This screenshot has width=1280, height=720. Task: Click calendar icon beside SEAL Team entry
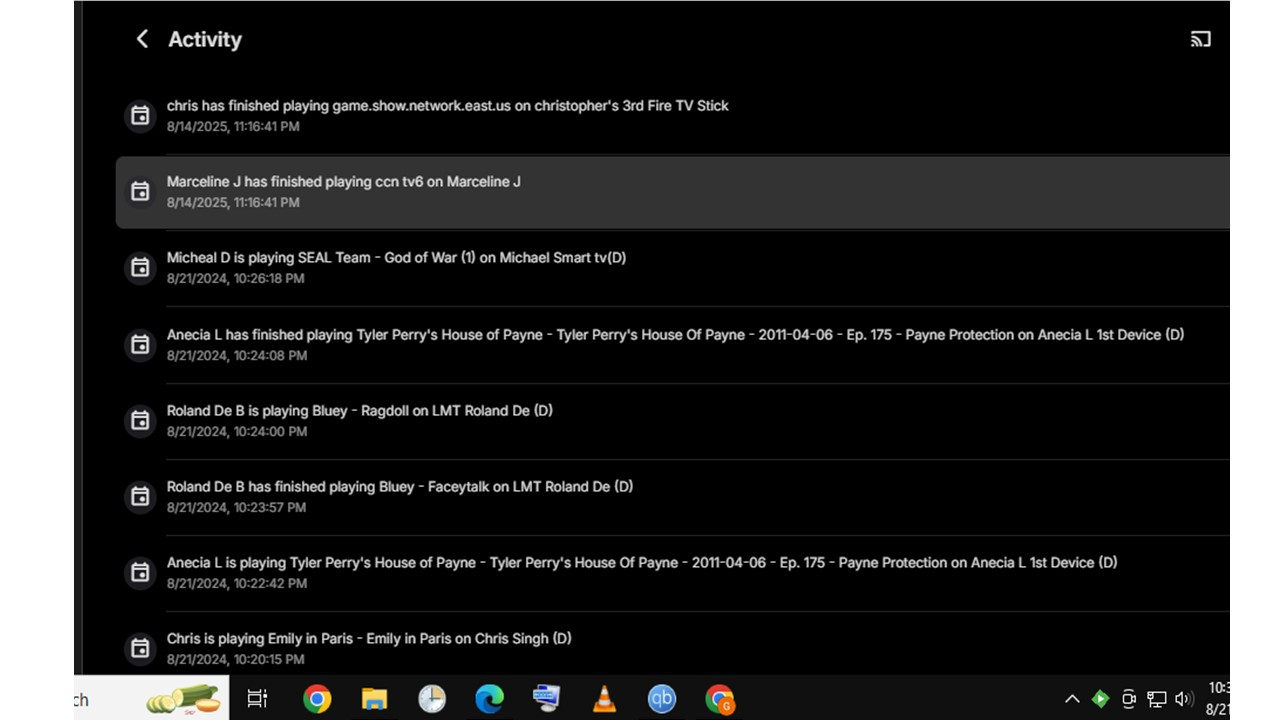click(140, 268)
